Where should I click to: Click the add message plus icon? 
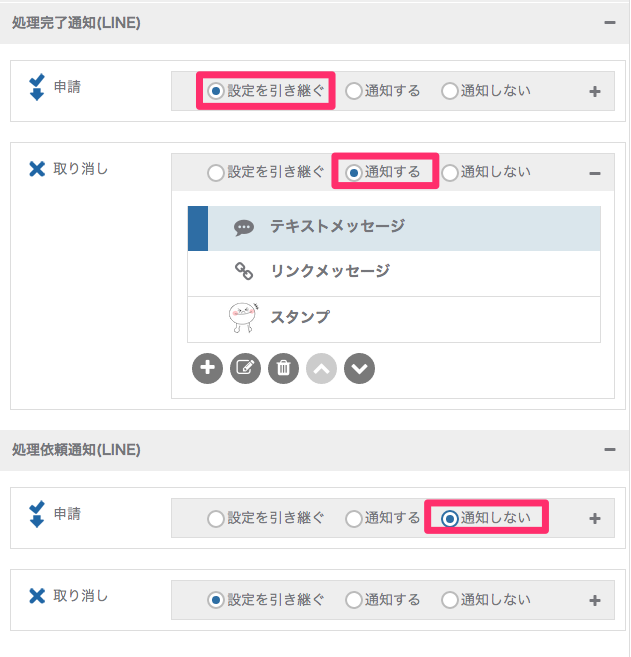(207, 368)
